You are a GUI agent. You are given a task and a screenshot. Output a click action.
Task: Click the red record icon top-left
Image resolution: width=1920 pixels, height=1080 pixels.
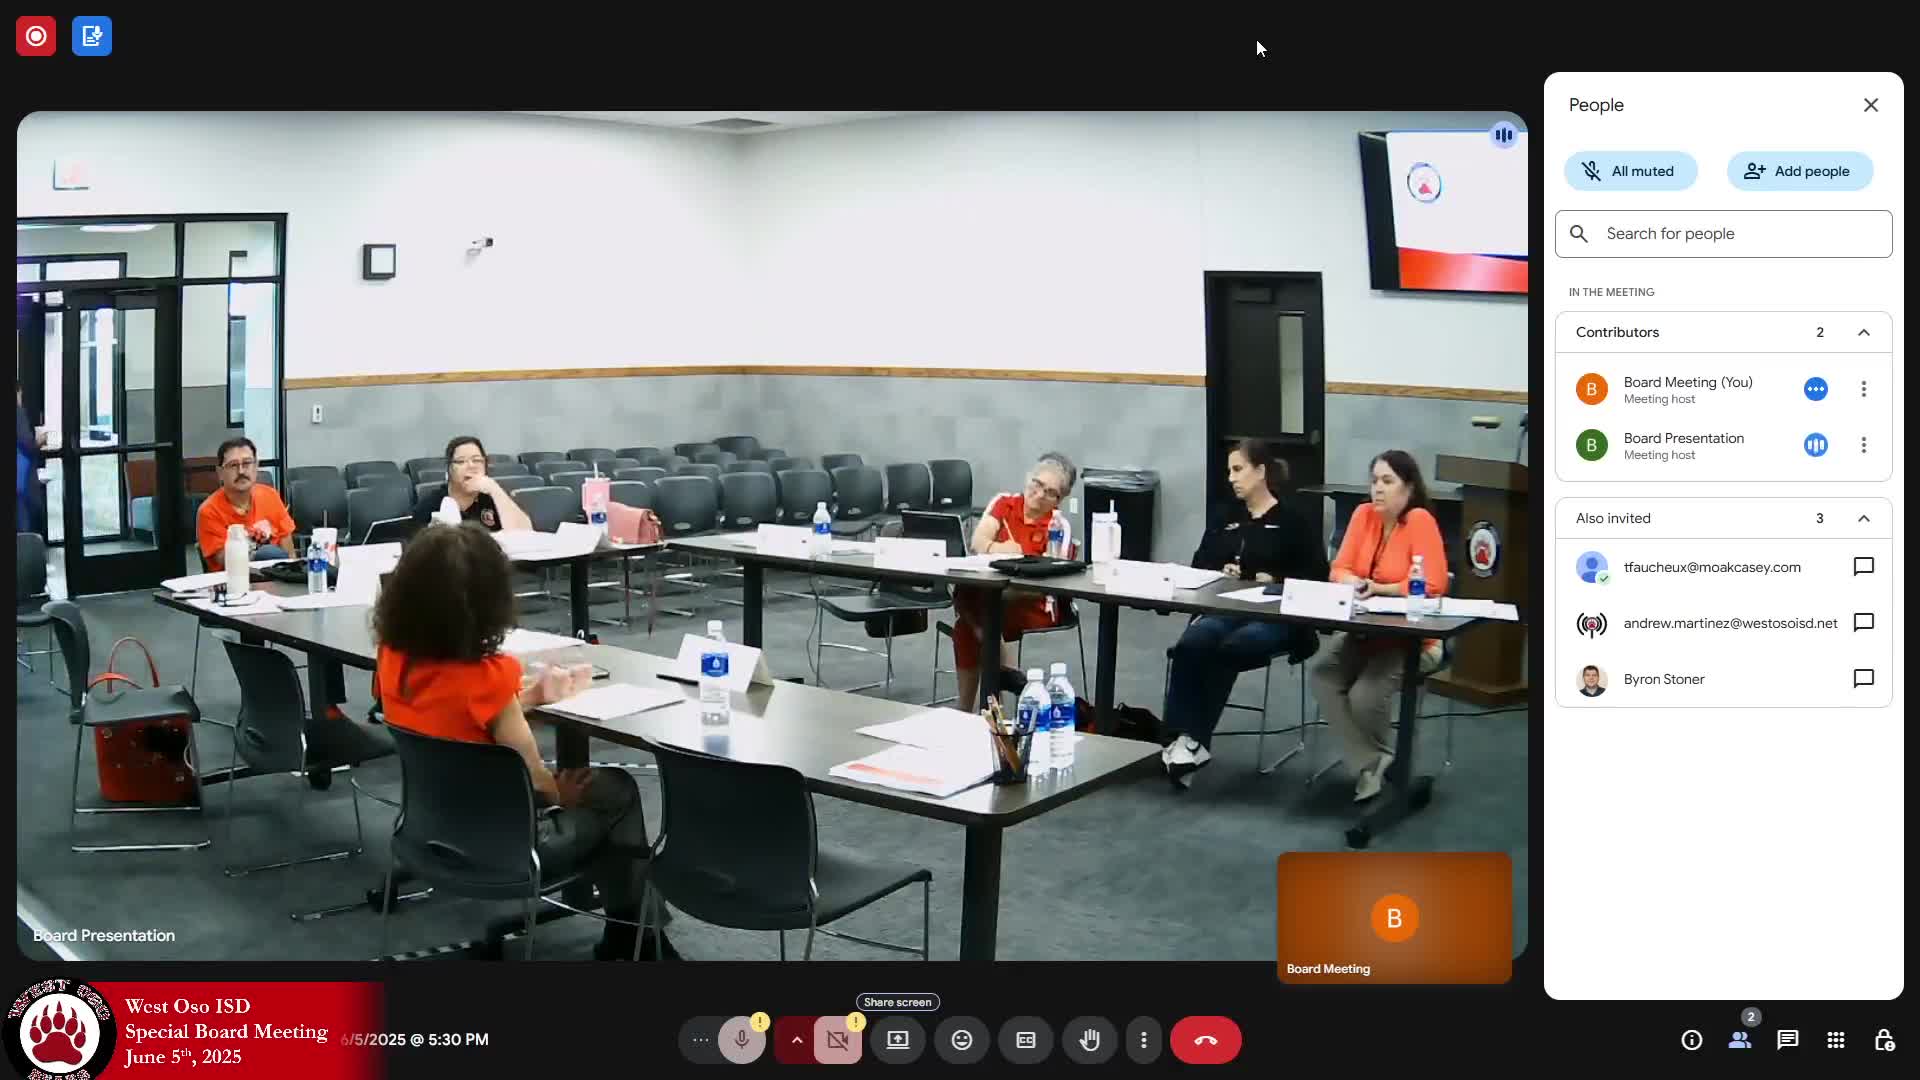pyautogui.click(x=36, y=36)
